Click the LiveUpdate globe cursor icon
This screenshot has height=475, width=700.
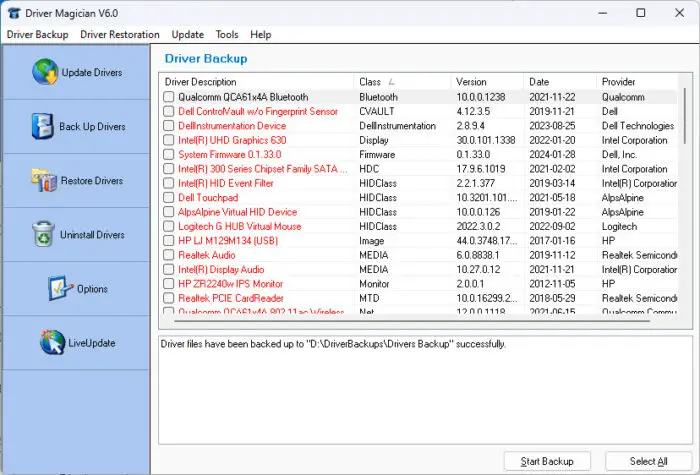[x=52, y=342]
